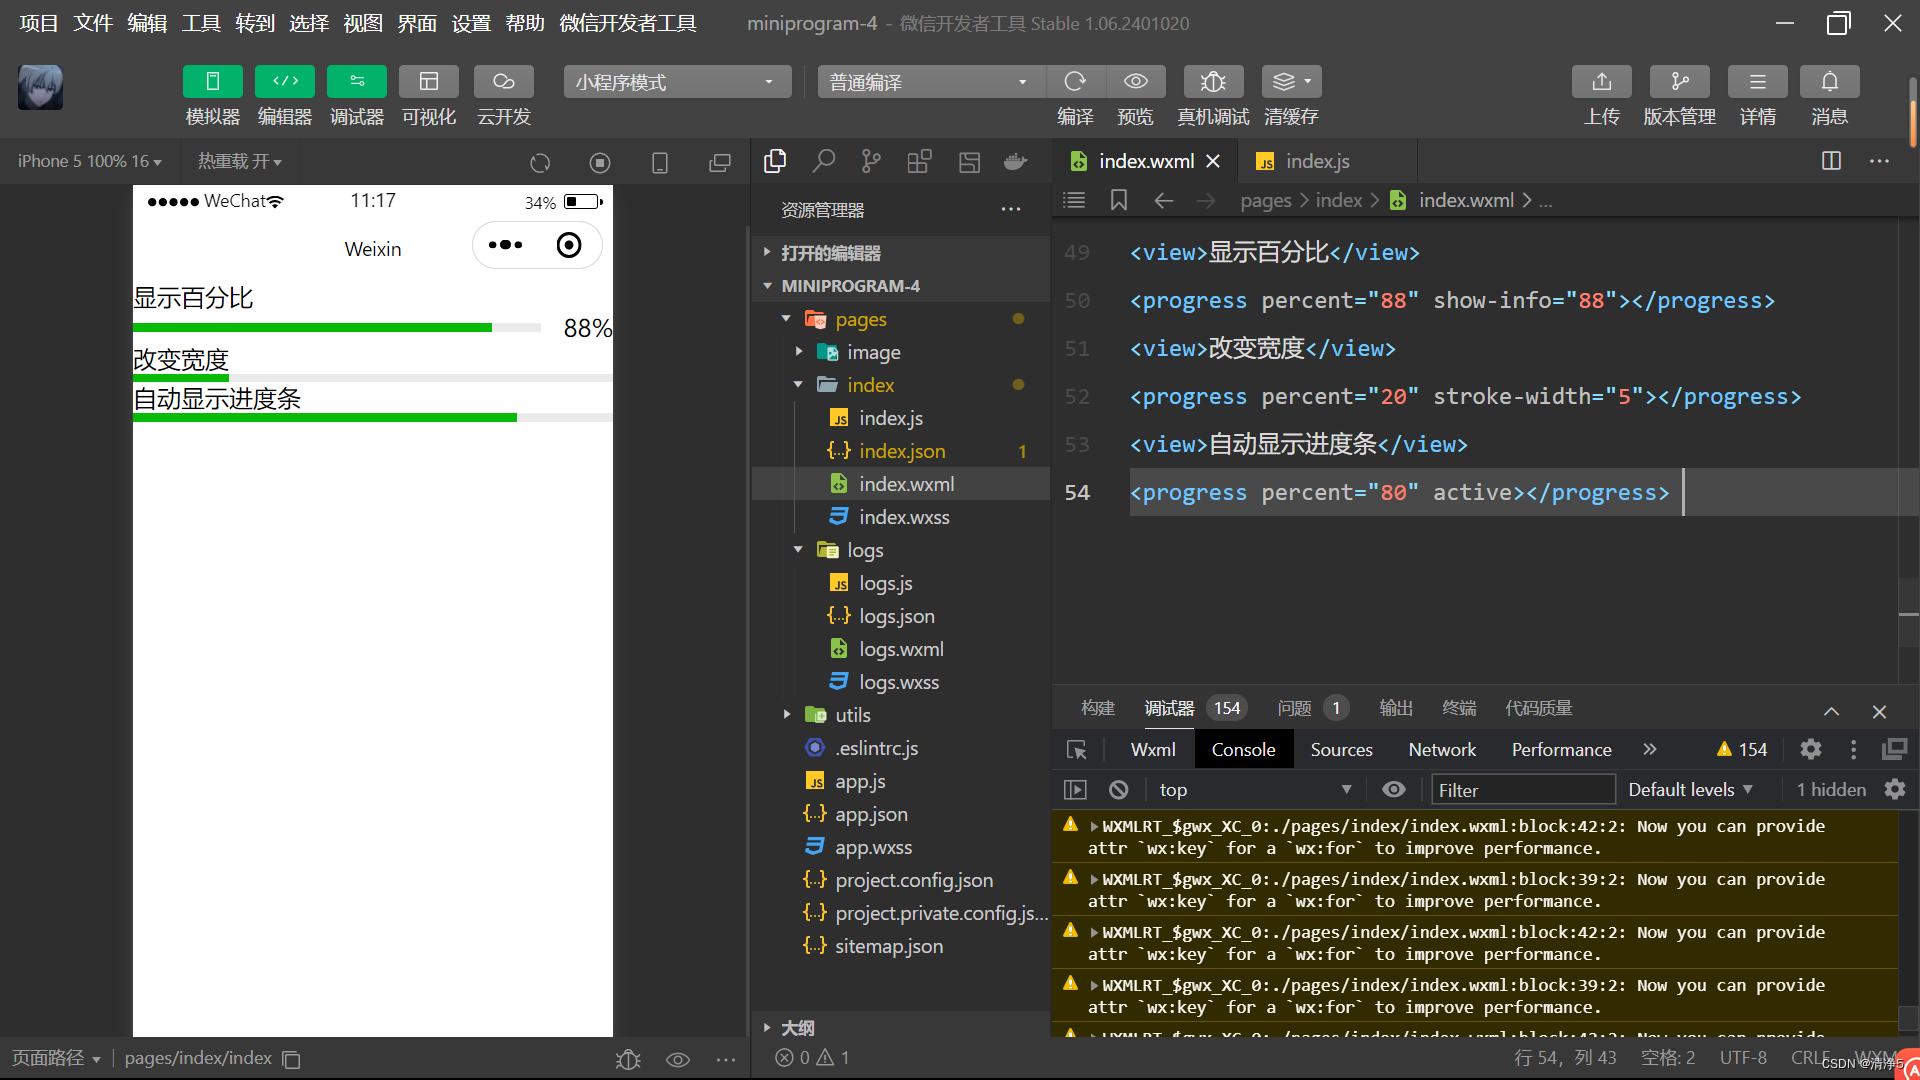Click the 云开发 cloud icon
Image resolution: width=1920 pixels, height=1080 pixels.
503,82
